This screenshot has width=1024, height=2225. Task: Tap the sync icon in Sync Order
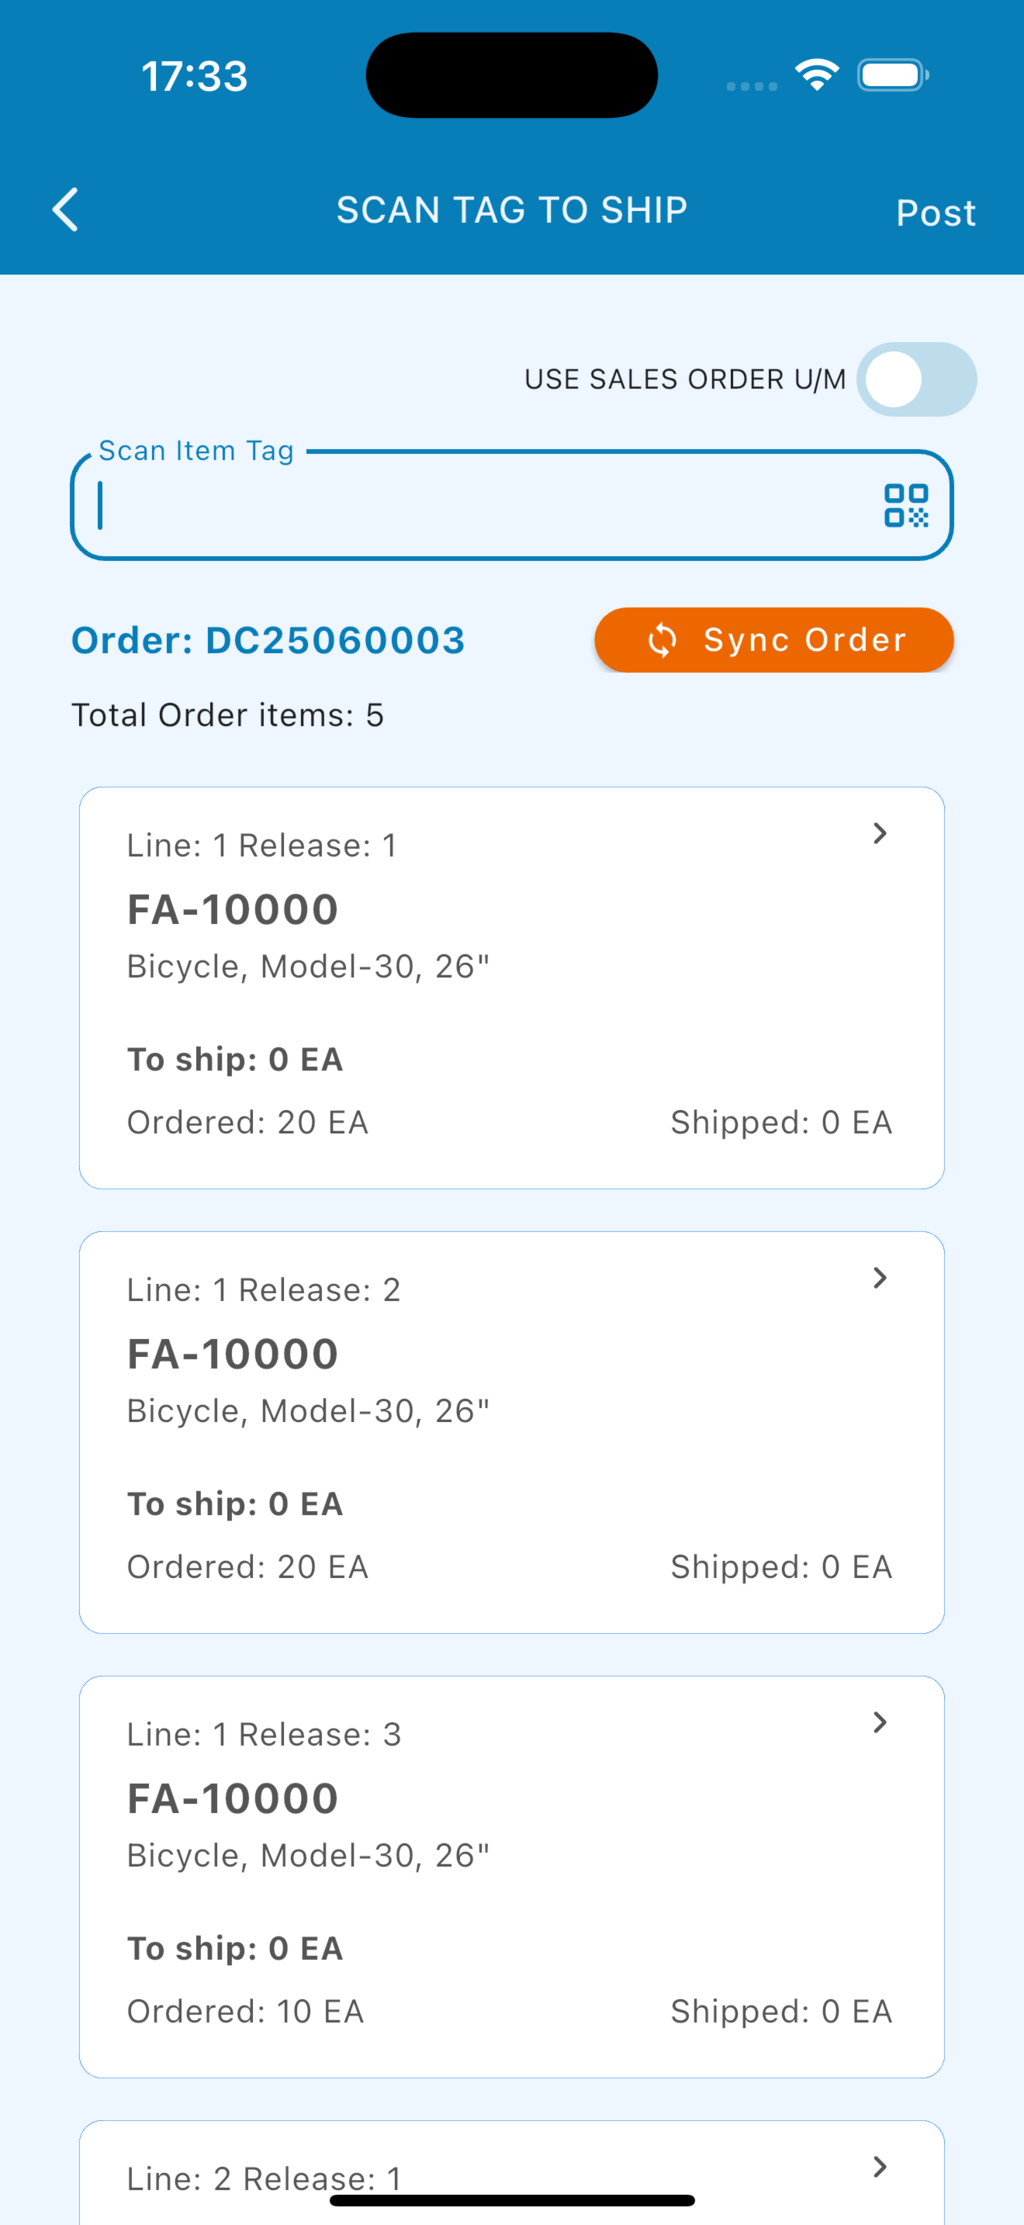tap(662, 640)
